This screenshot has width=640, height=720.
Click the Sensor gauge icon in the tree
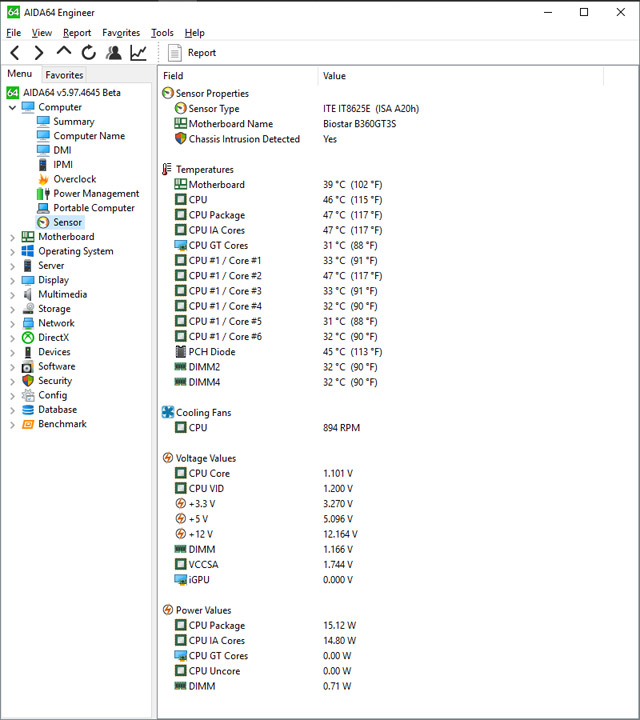coord(43,222)
